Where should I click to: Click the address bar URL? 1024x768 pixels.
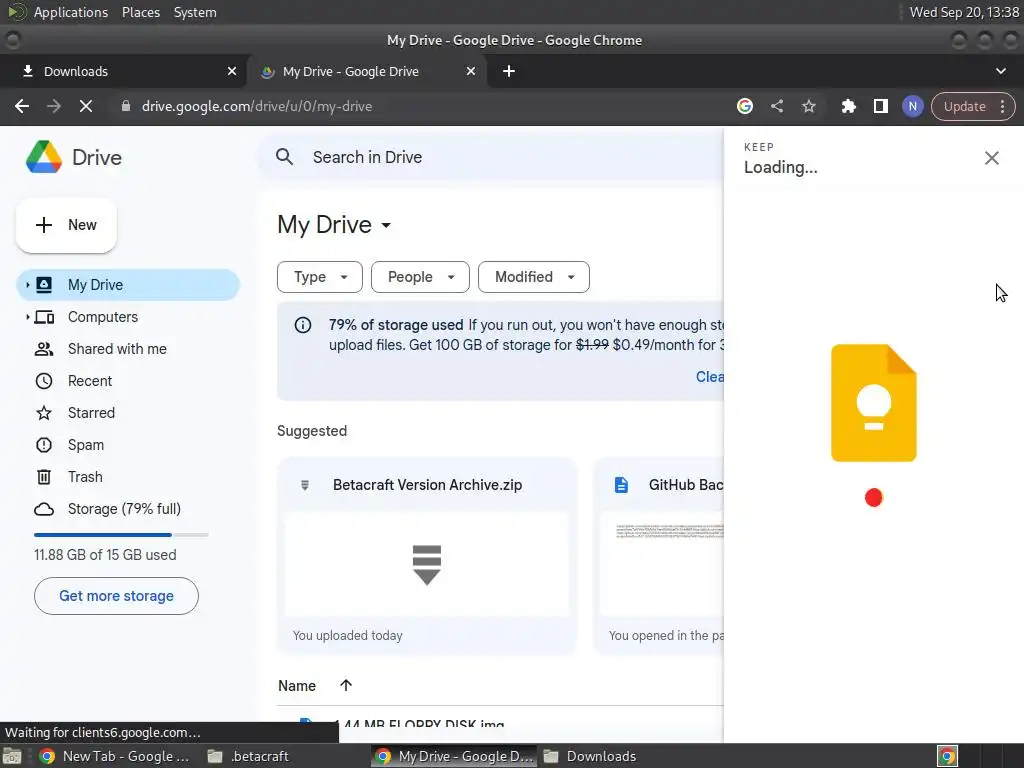257,106
